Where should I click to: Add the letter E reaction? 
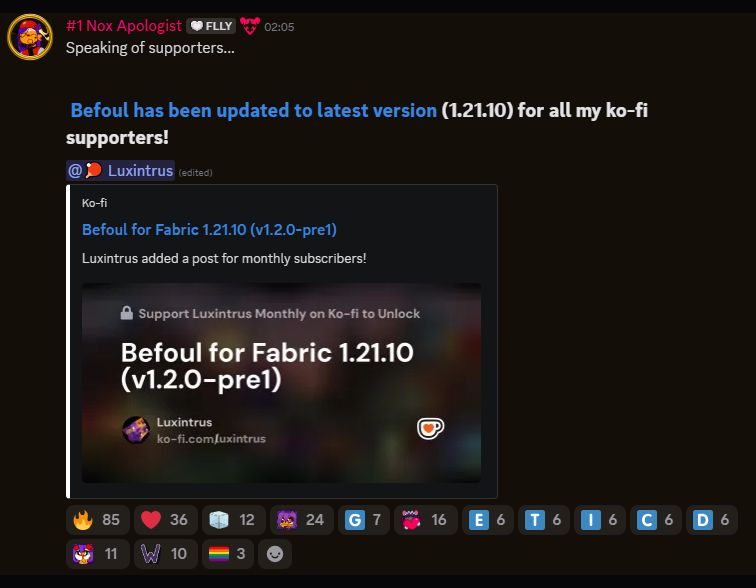coord(487,520)
